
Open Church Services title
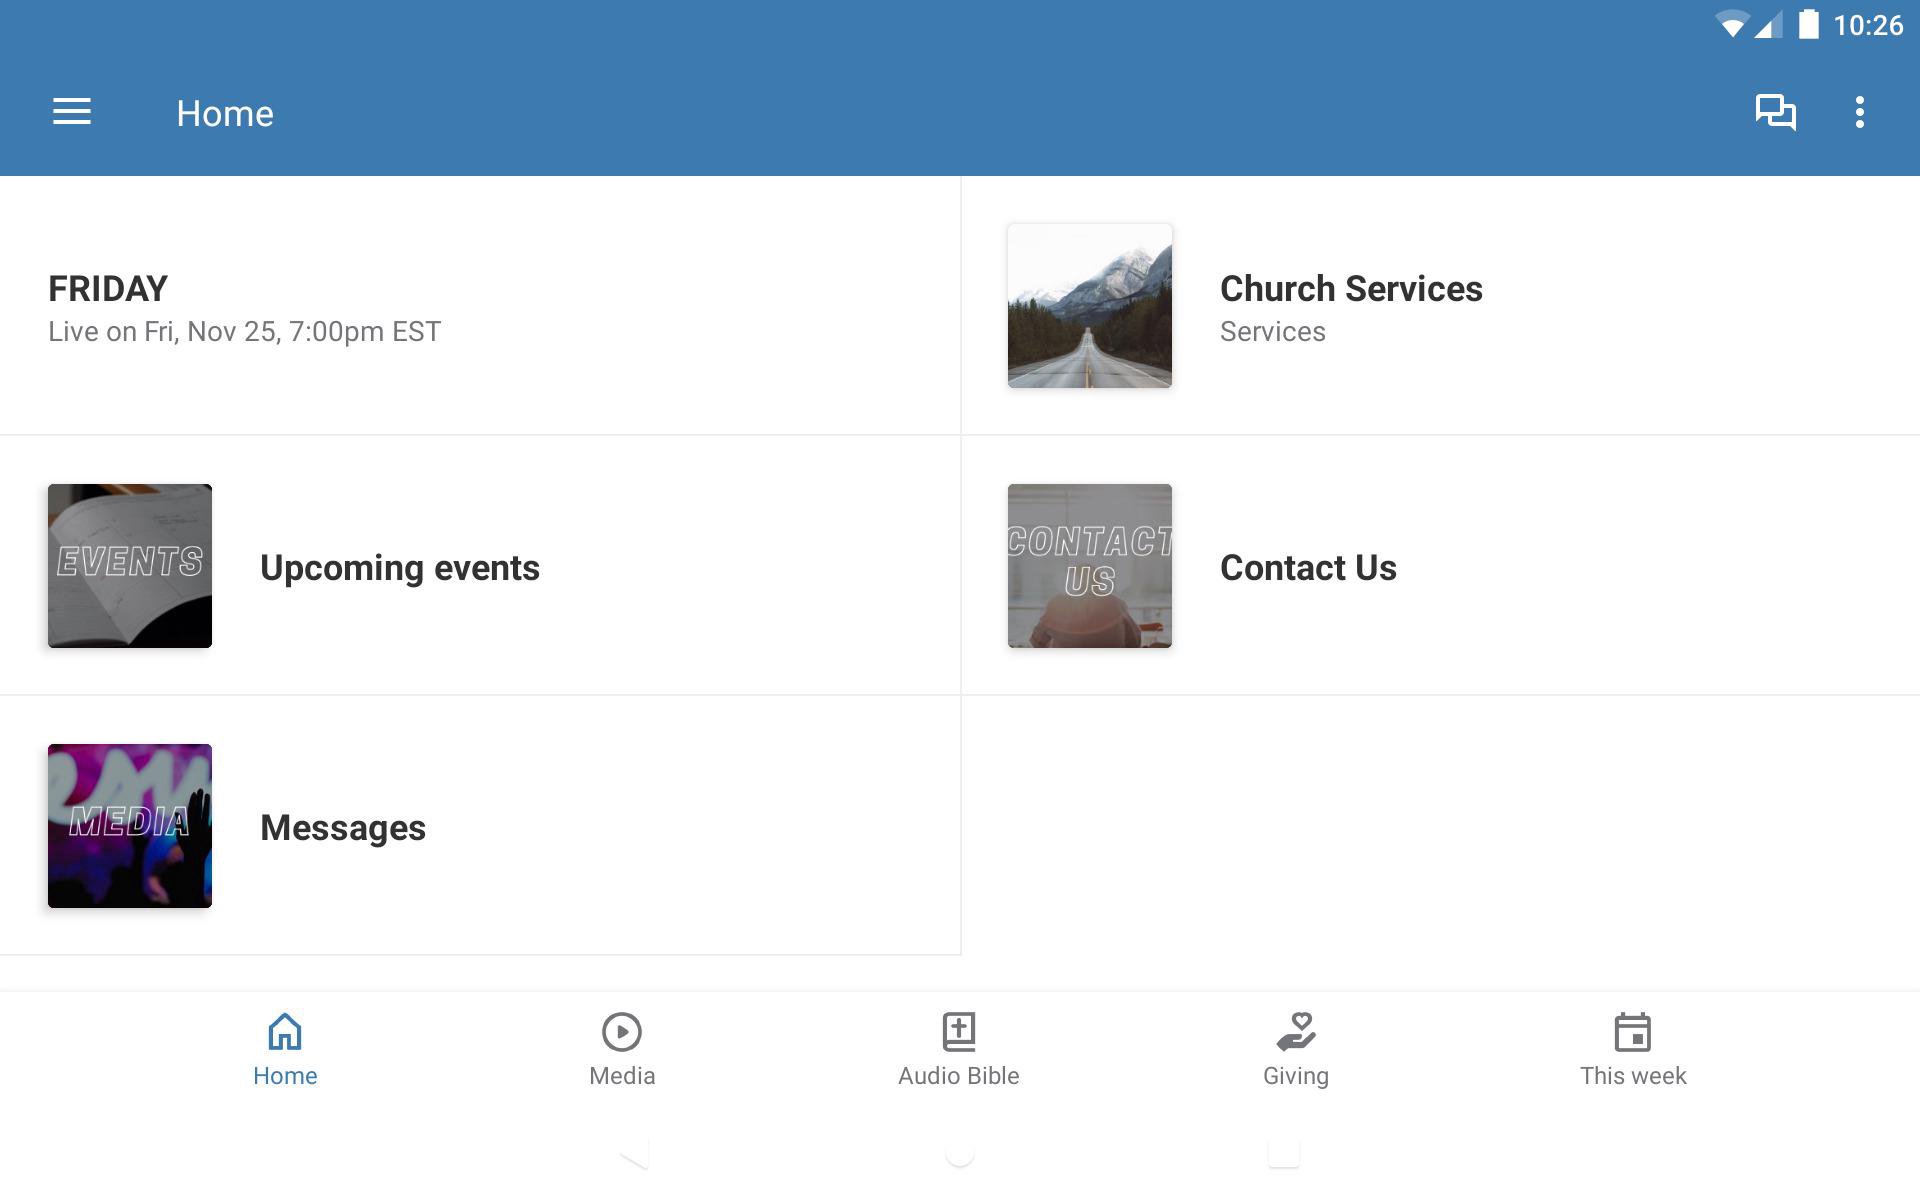[1350, 289]
